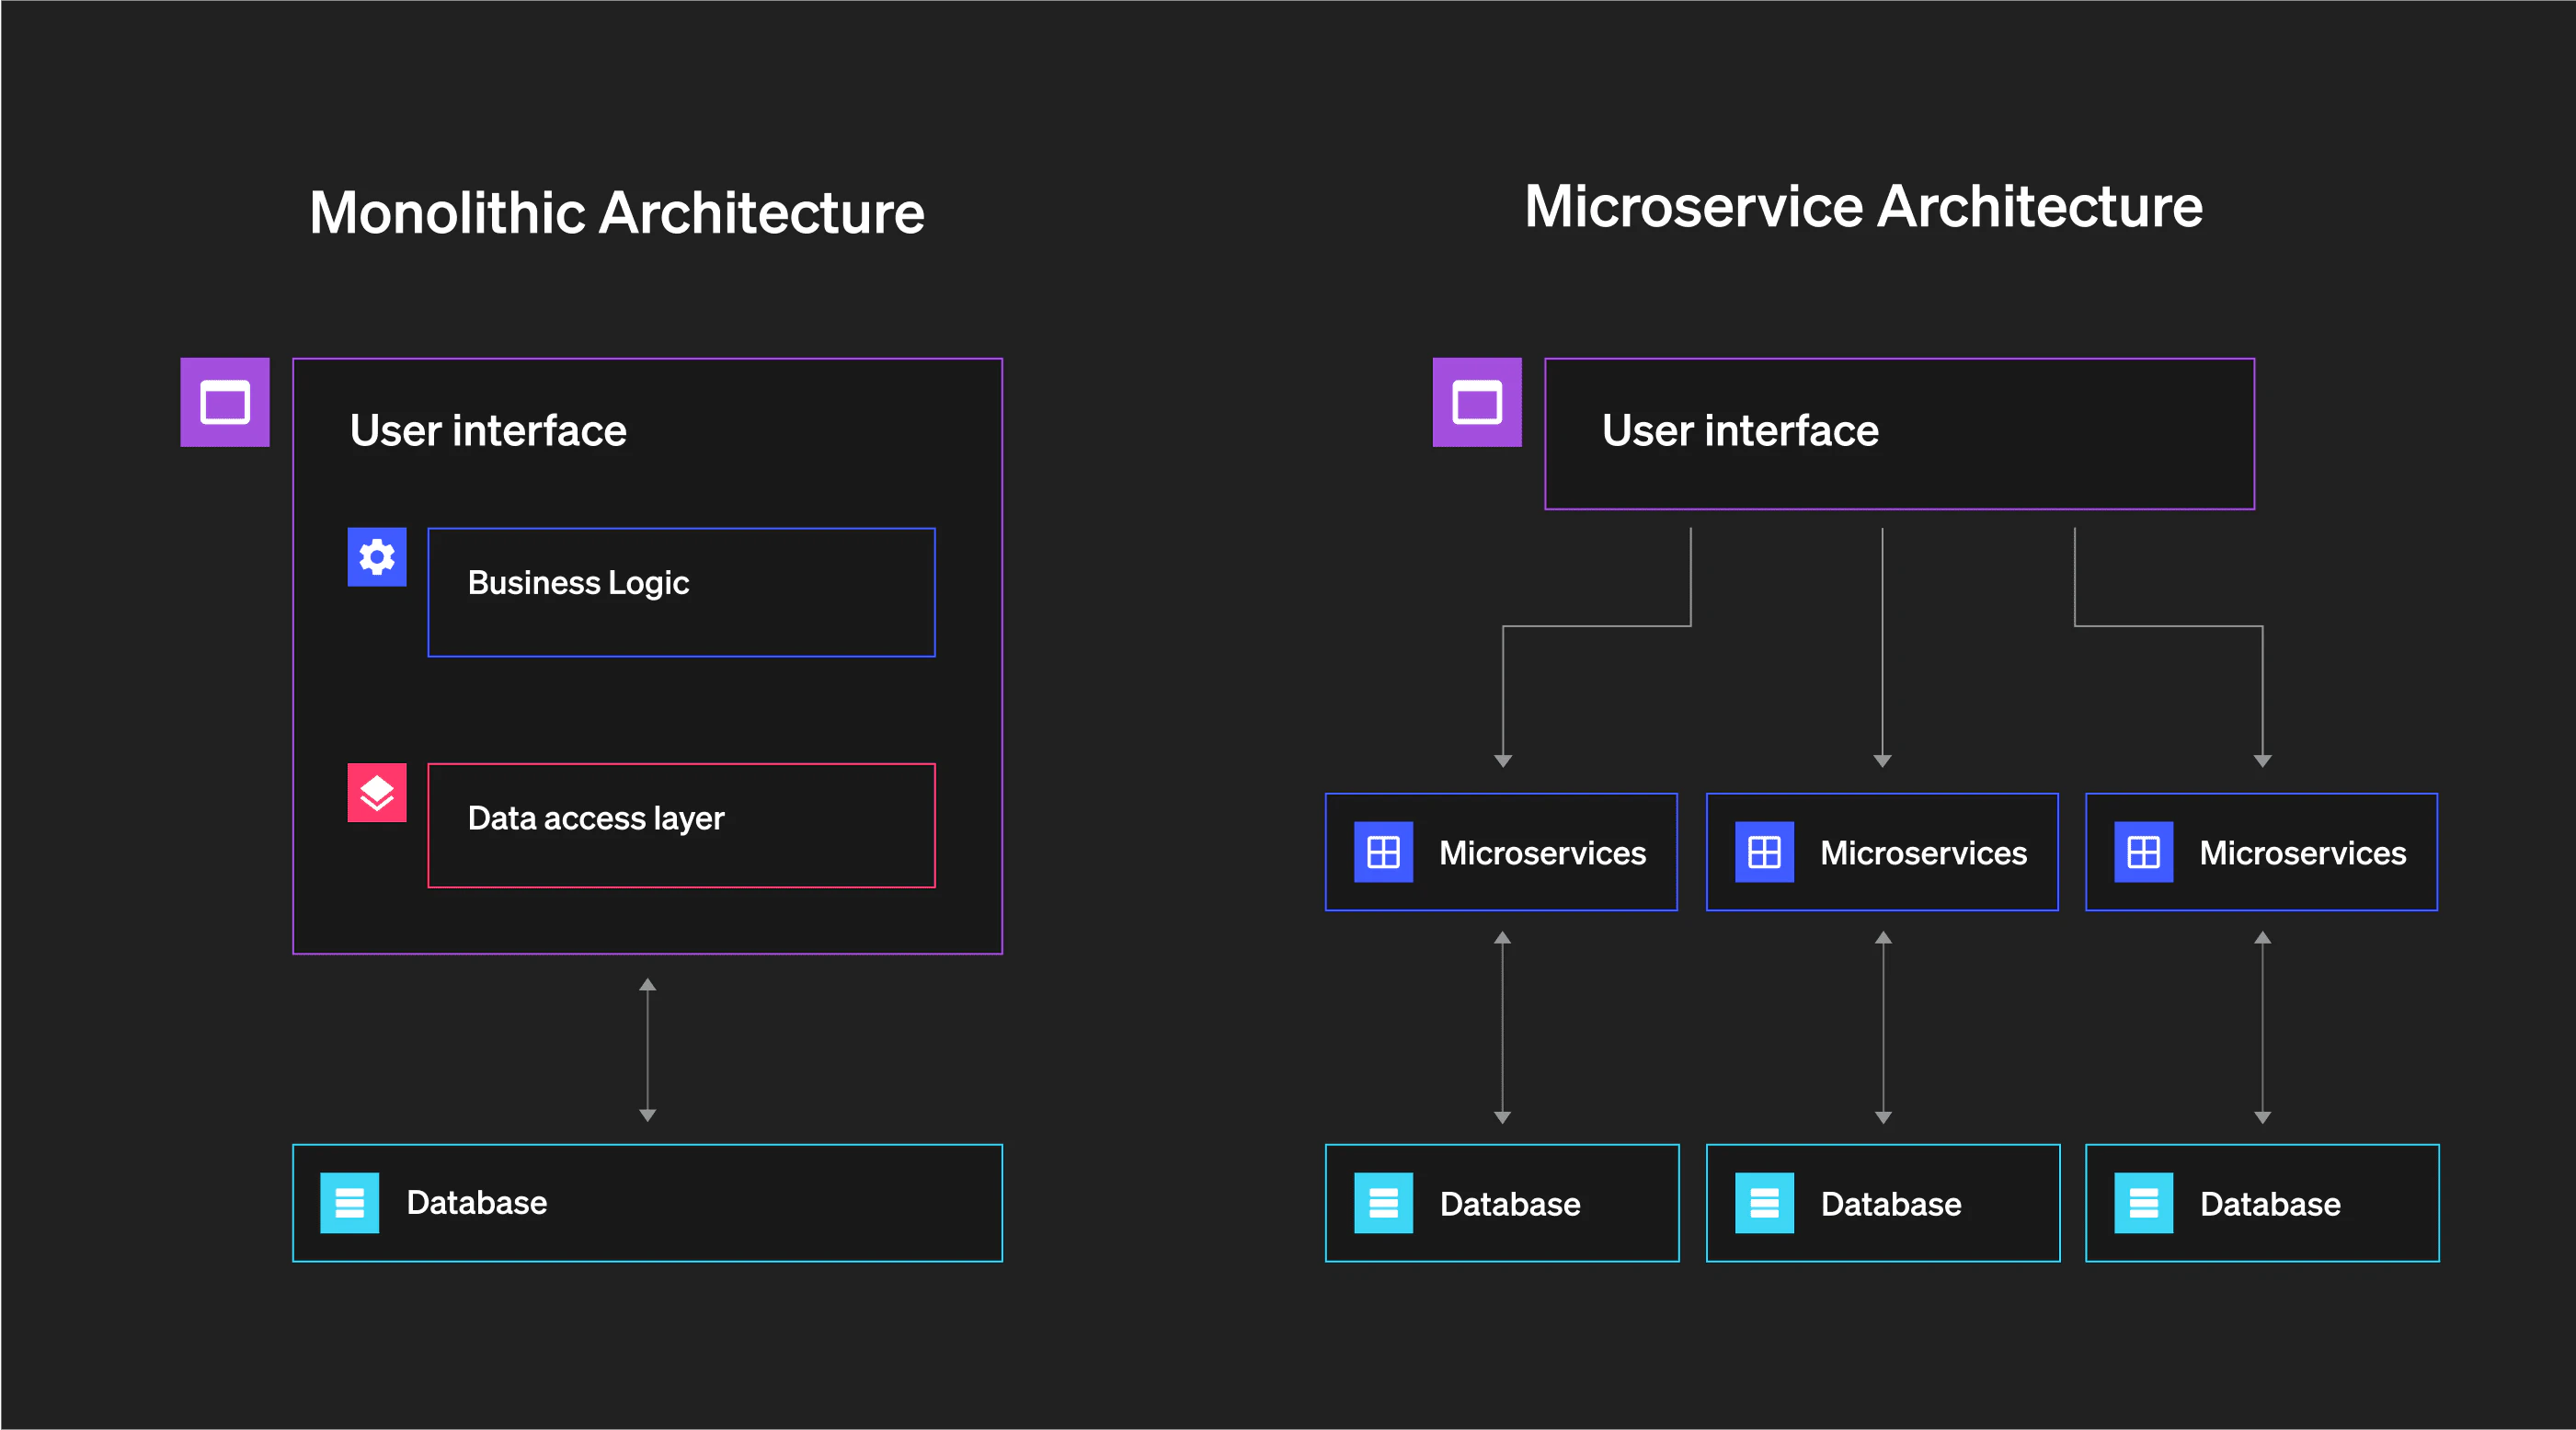Click the database icon in the rightmost microservice Database box
The height and width of the screenshot is (1430, 2576).
point(2143,1203)
